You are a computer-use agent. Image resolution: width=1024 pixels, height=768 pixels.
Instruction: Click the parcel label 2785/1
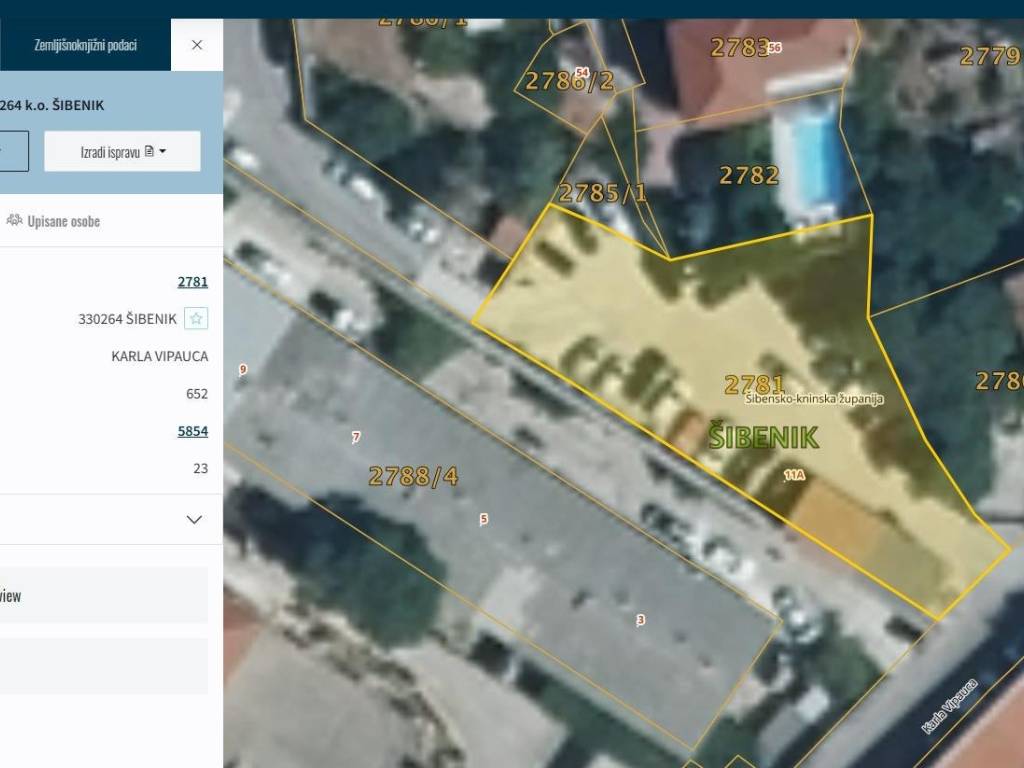(602, 192)
